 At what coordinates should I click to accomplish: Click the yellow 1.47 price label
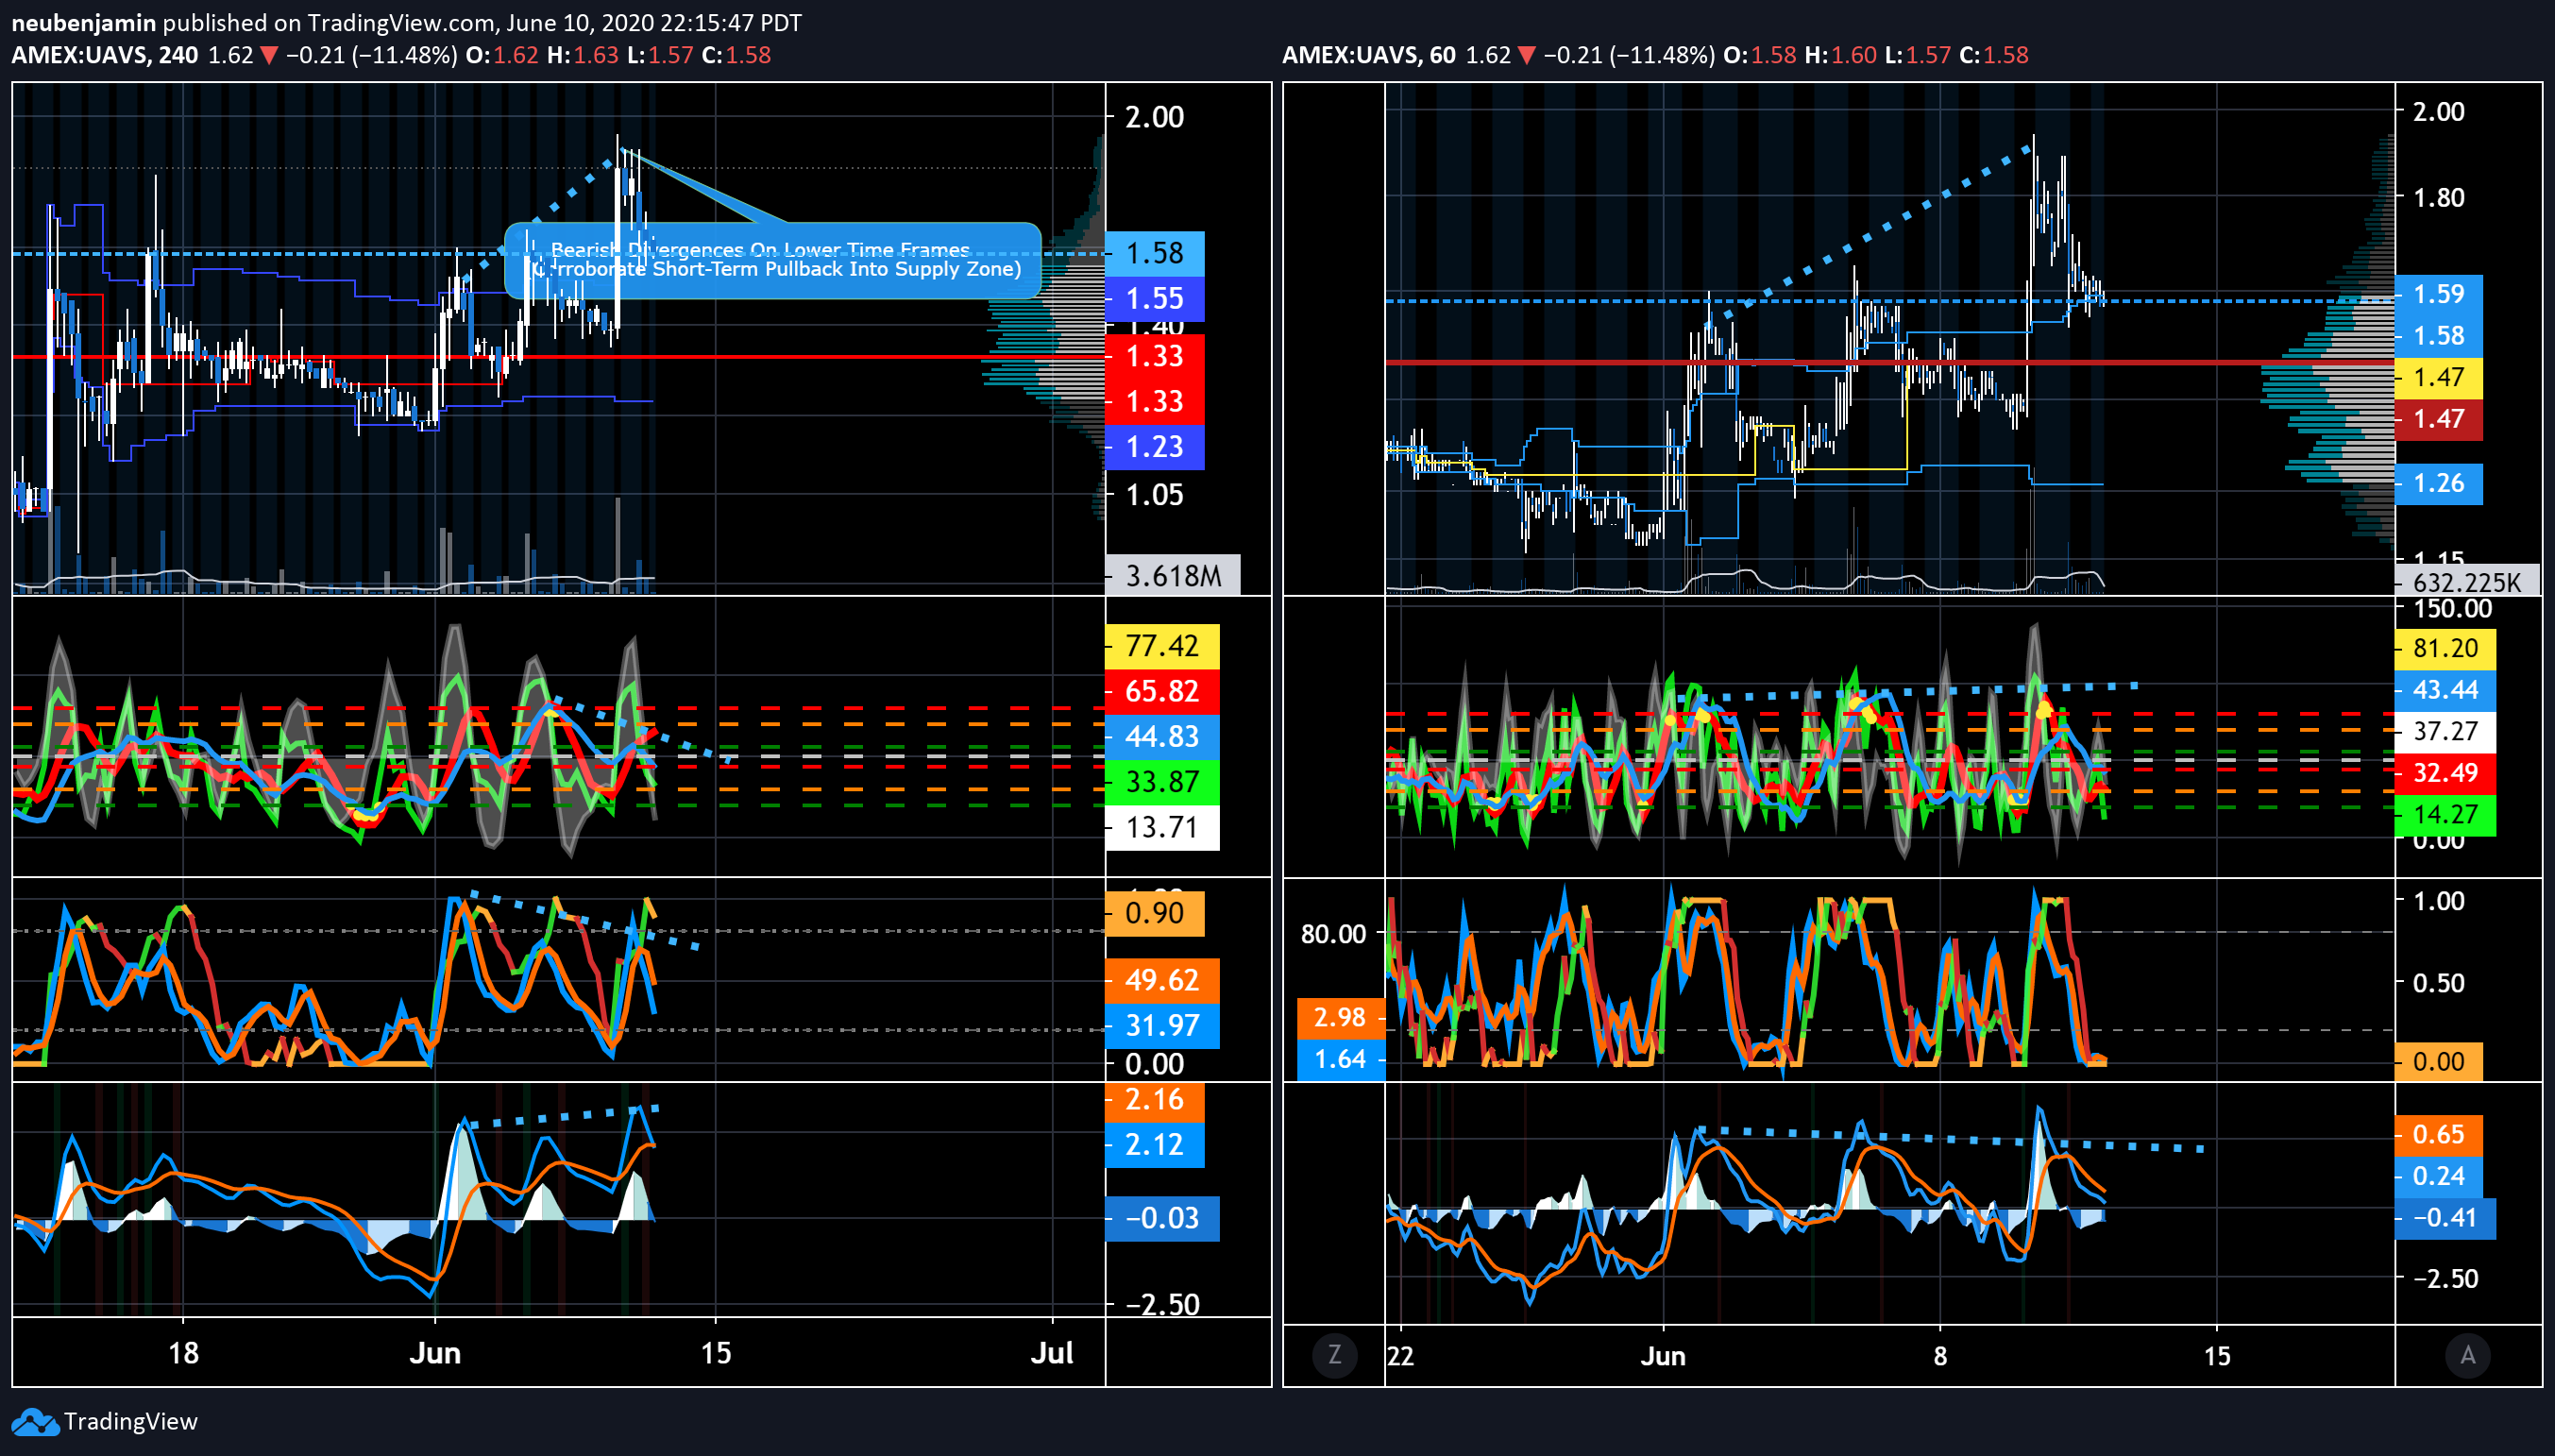[2439, 377]
